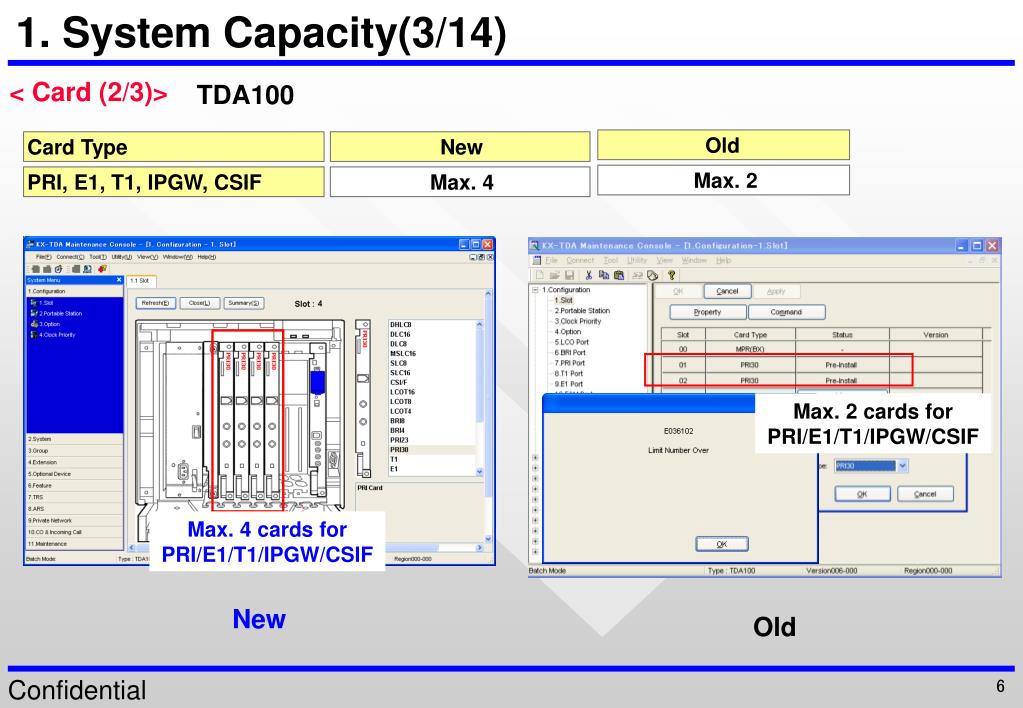Click Help question-mark icon in old console toolbar

[x=671, y=275]
